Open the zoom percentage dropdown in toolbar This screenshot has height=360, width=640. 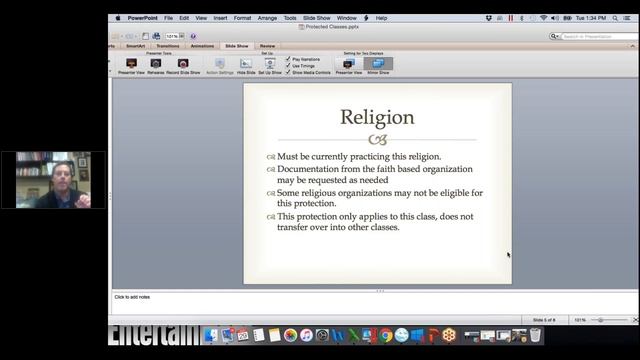(182, 36)
